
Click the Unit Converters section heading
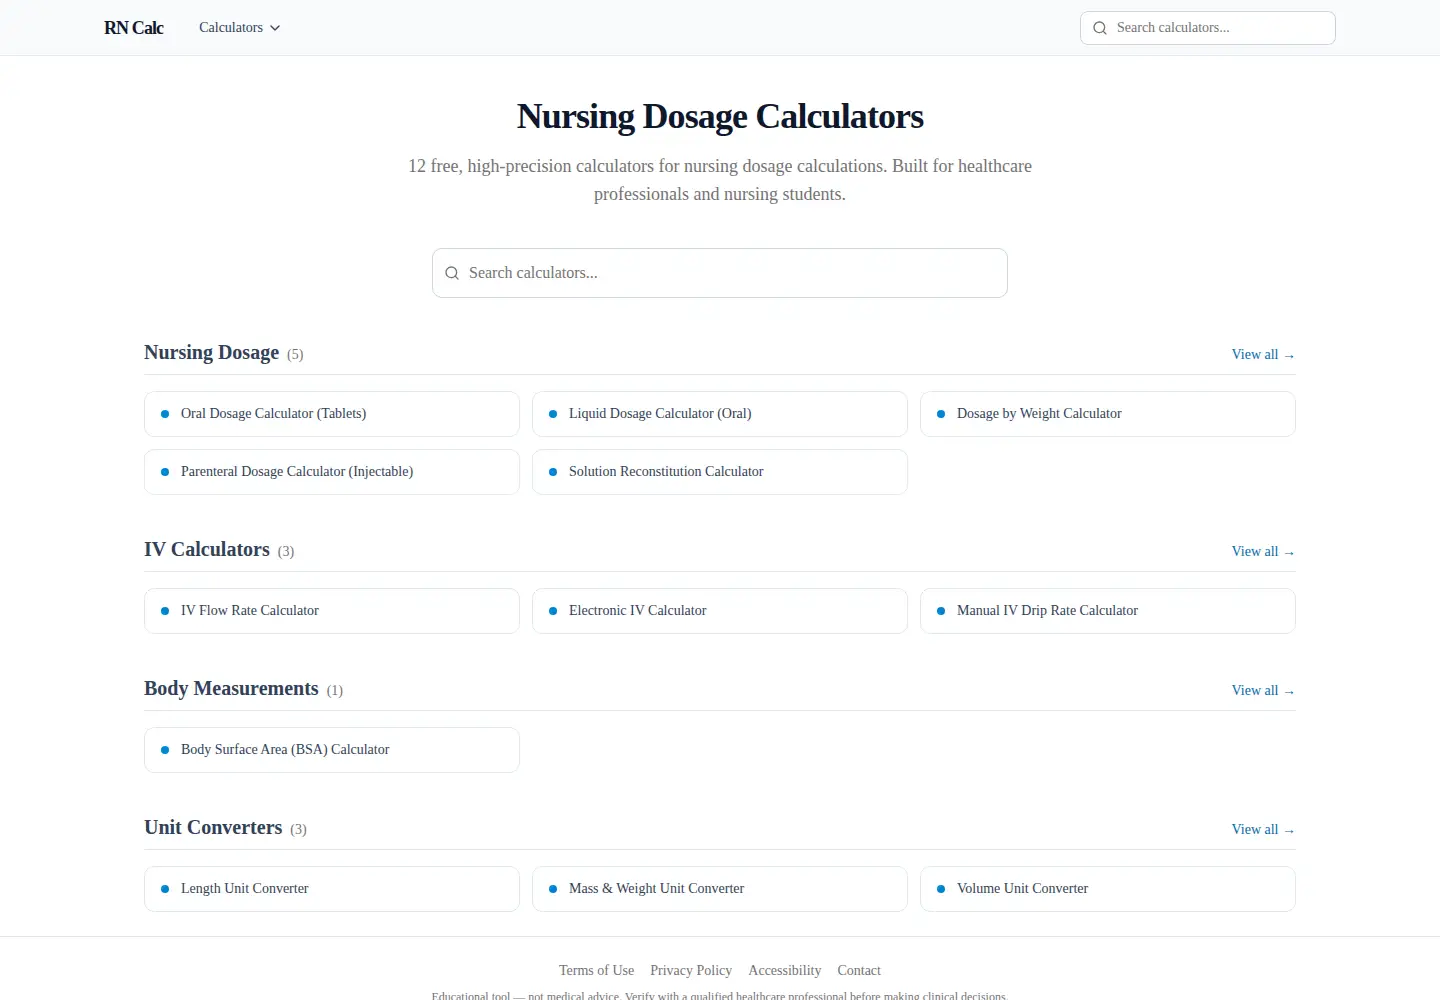213,828
